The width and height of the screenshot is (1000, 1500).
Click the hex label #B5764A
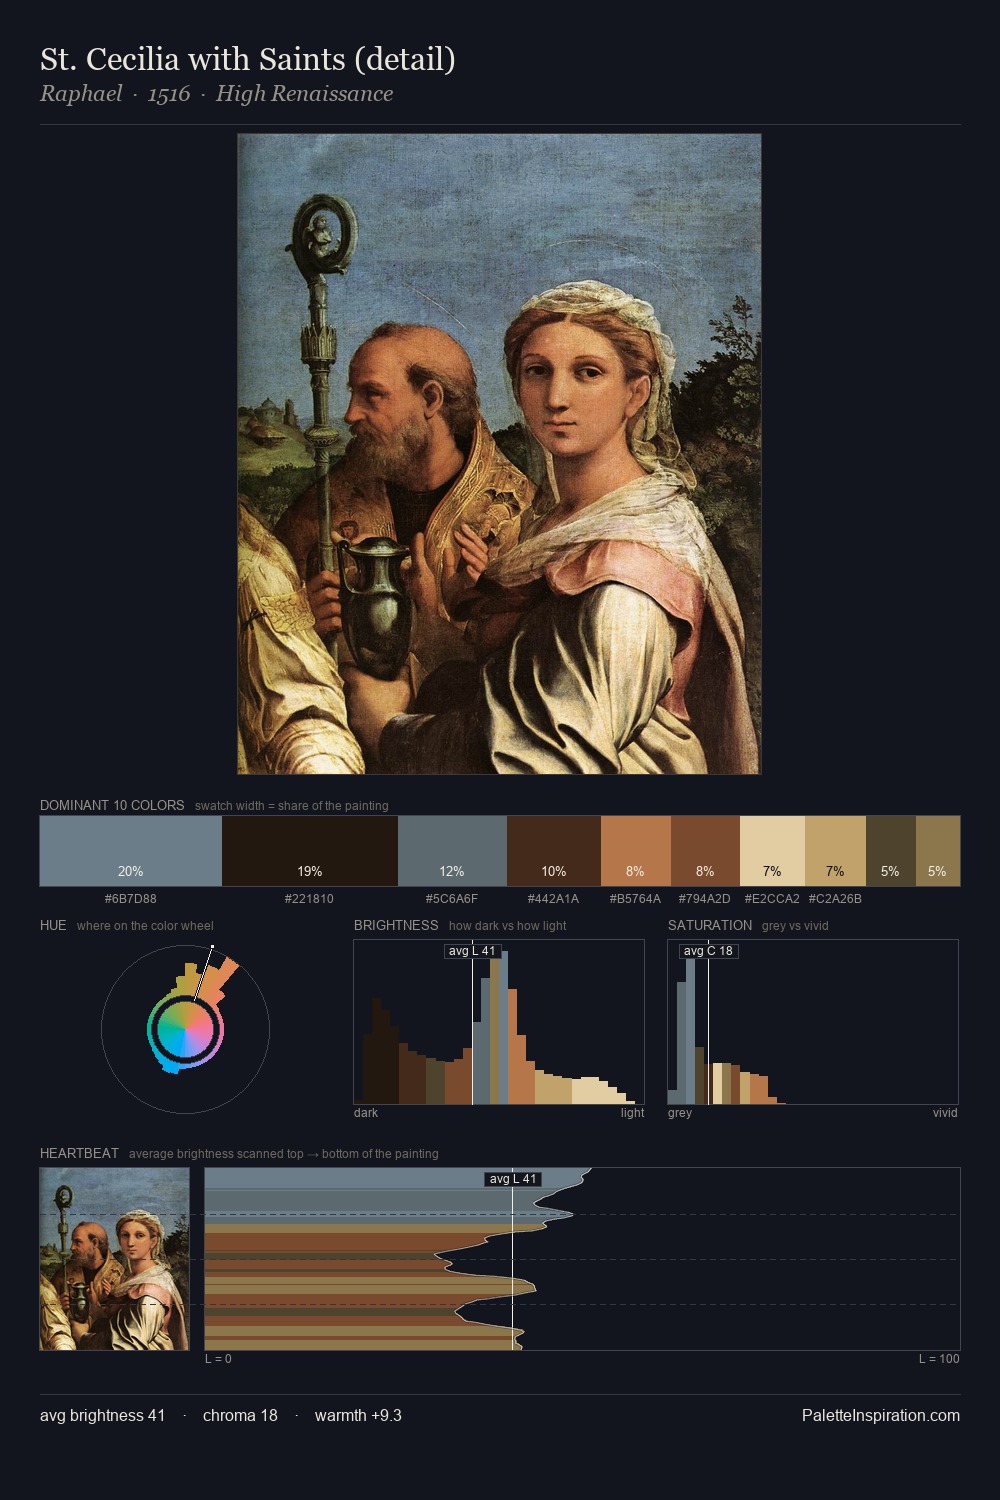tap(636, 898)
